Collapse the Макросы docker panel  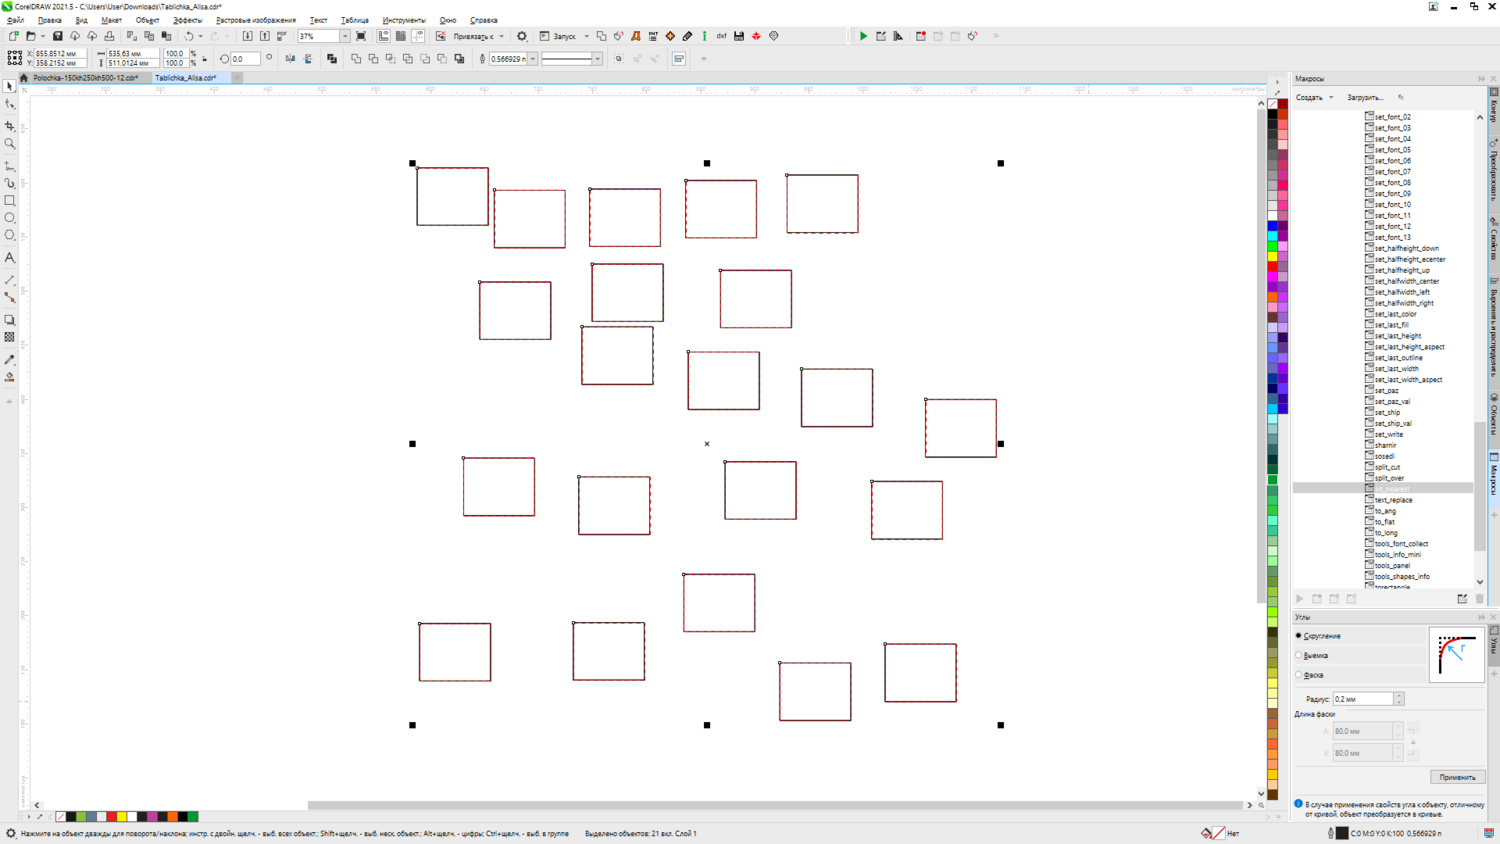click(1481, 79)
